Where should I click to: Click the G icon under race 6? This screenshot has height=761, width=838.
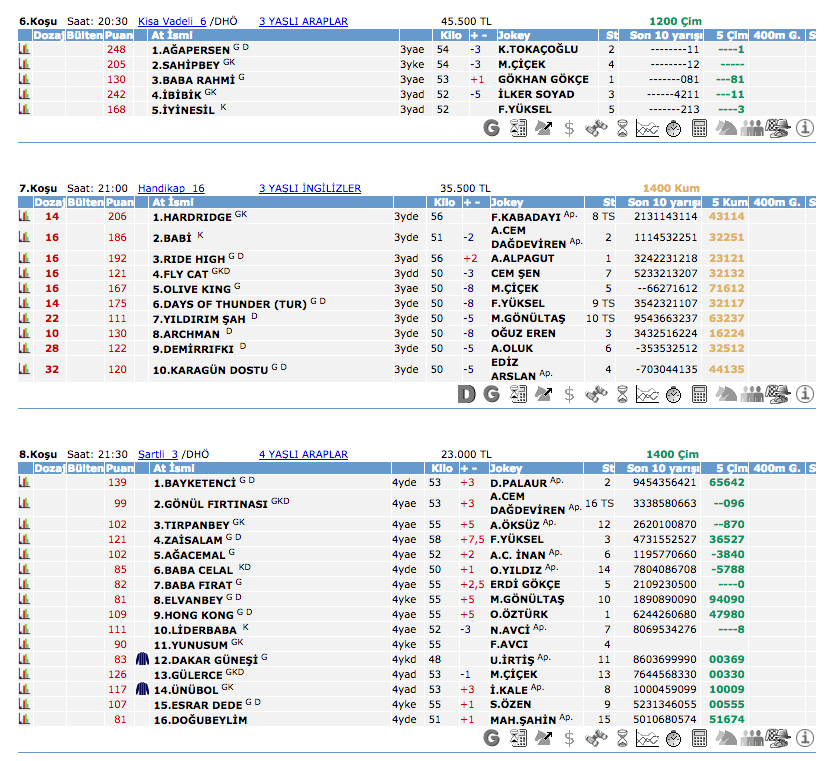coord(491,128)
